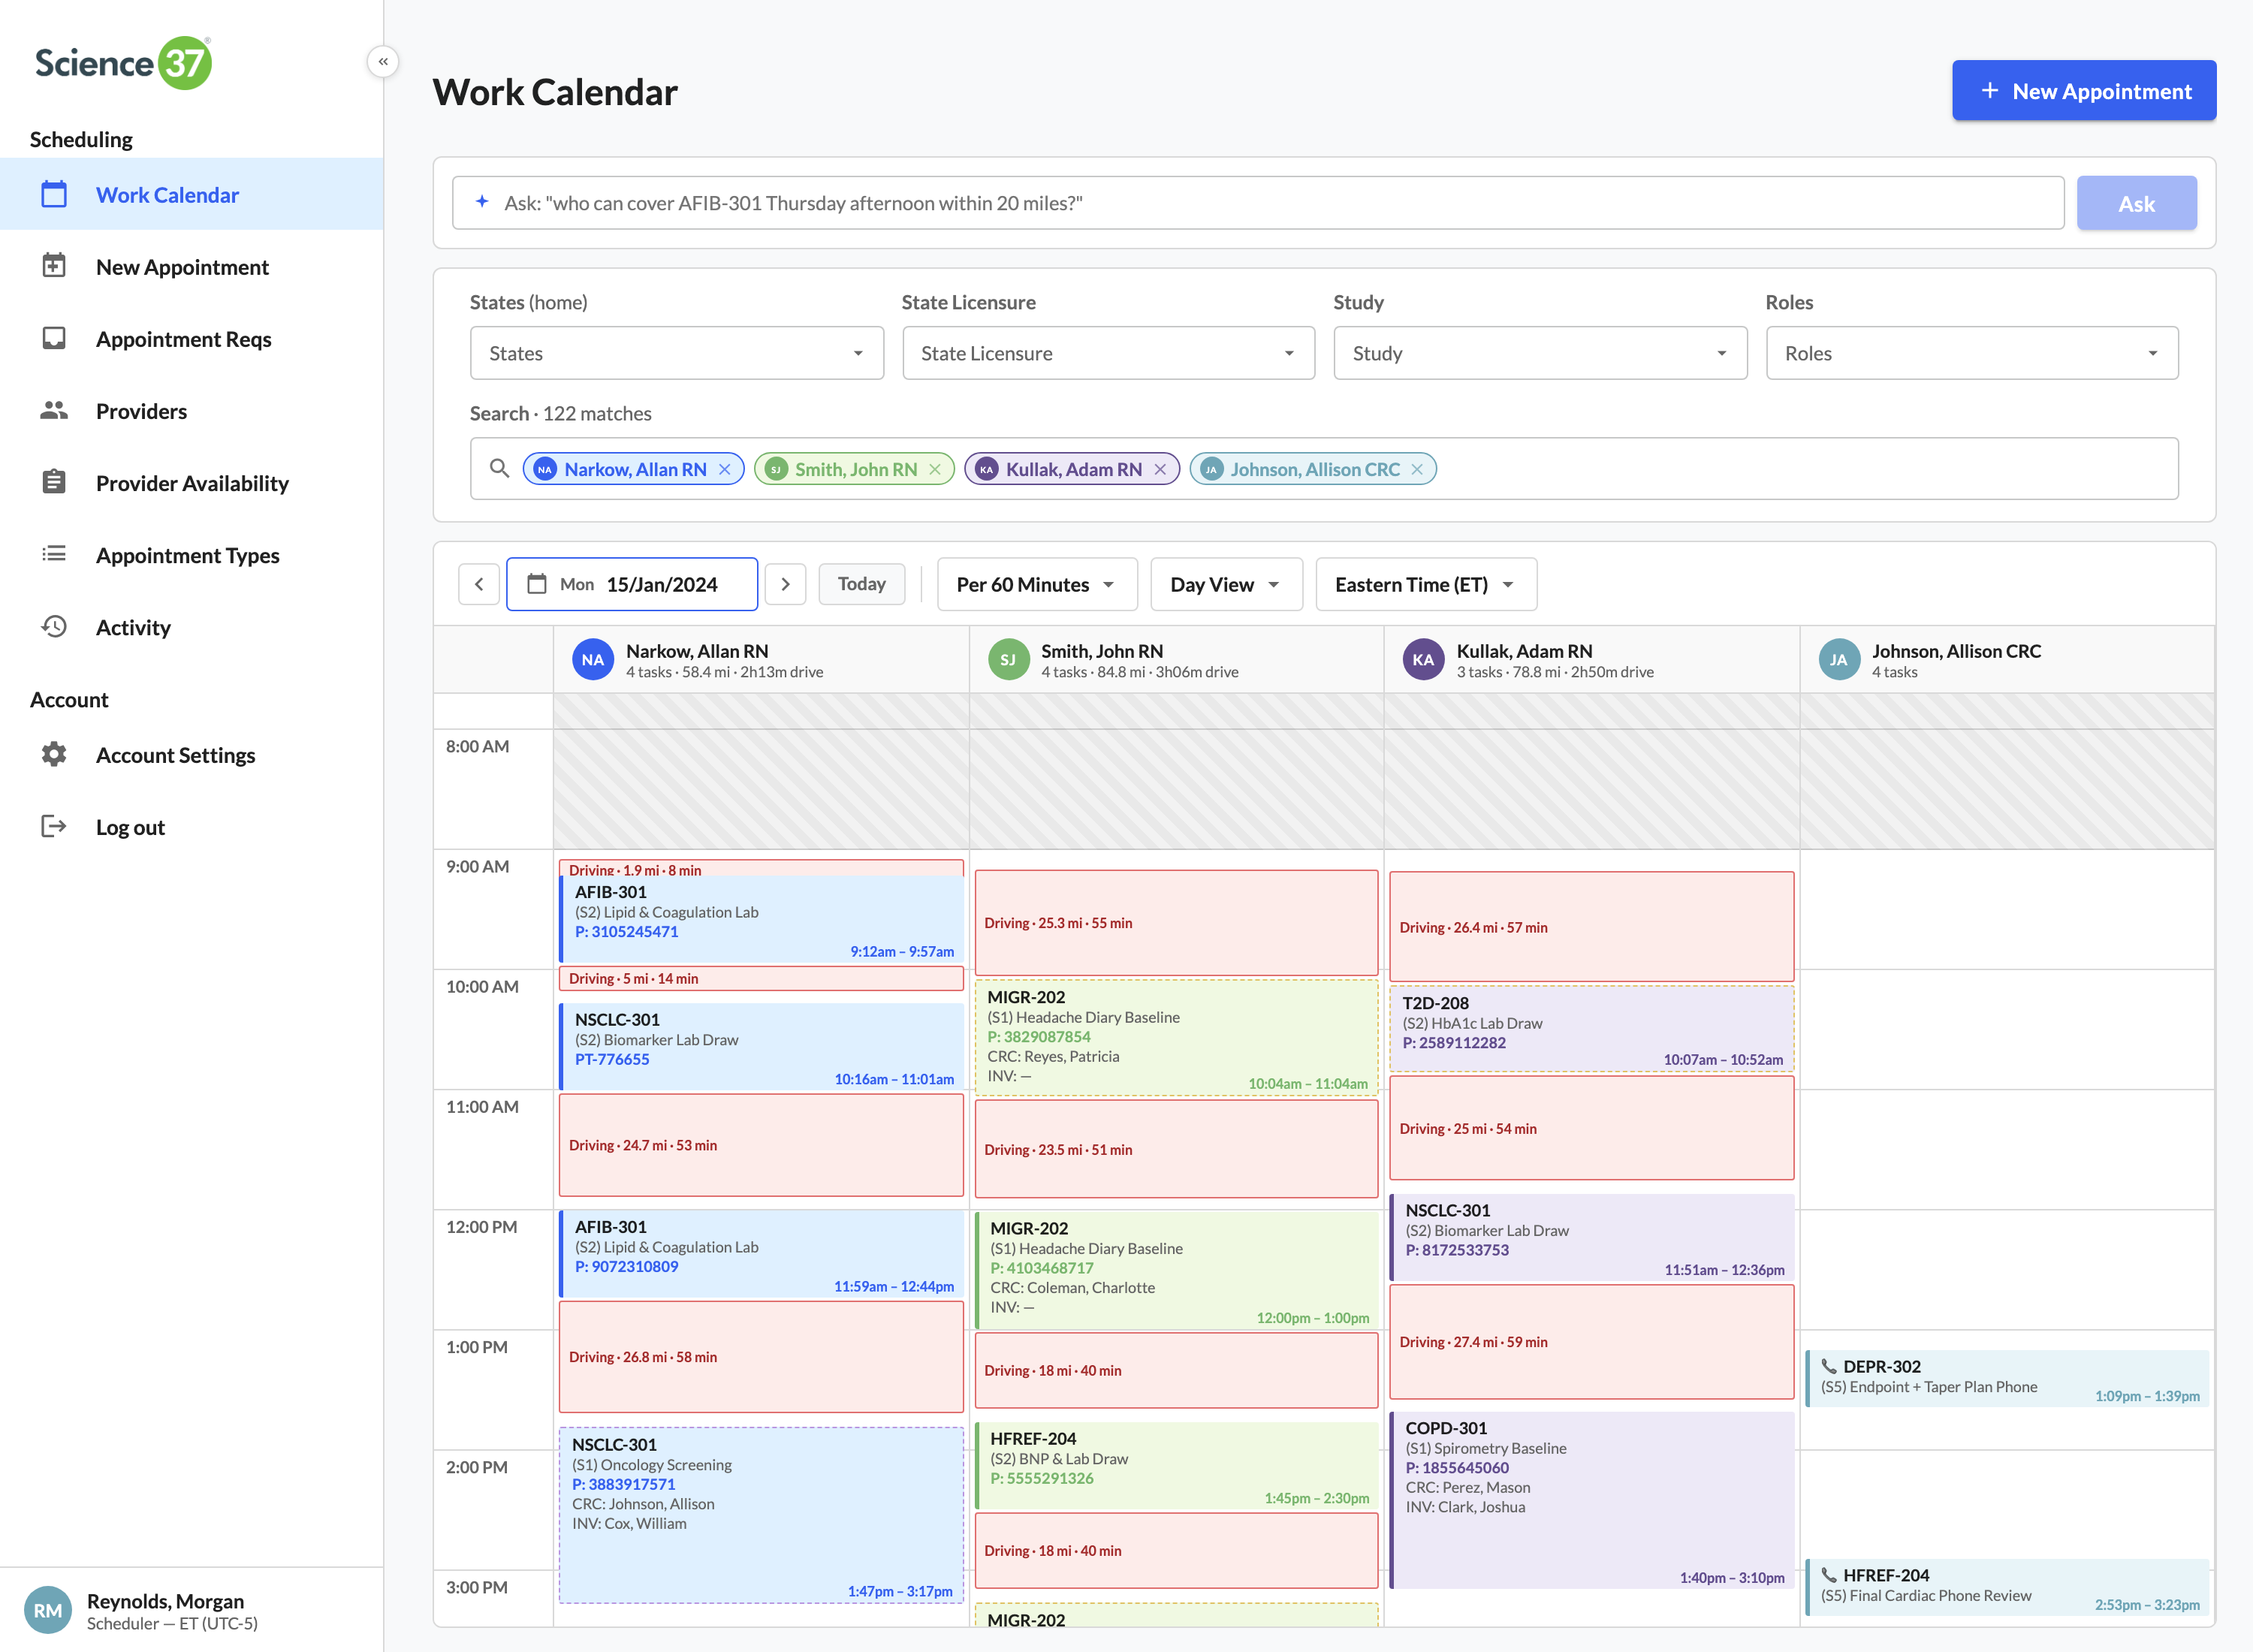Click the sparkle icon in Ask field

tap(482, 202)
